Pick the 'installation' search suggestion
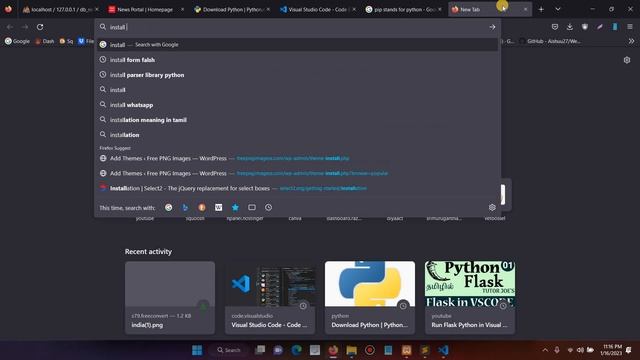The width and height of the screenshot is (640, 360). [297, 135]
